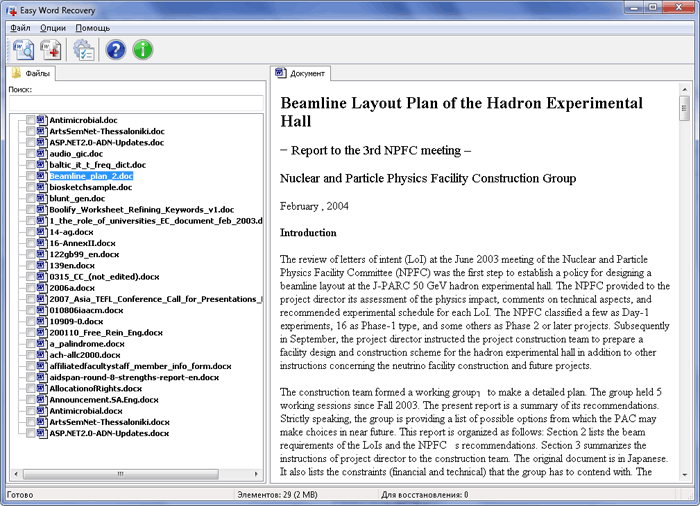This screenshot has height=506, width=700.
Task: Click the 'February , 2004' date line
Action: click(314, 206)
